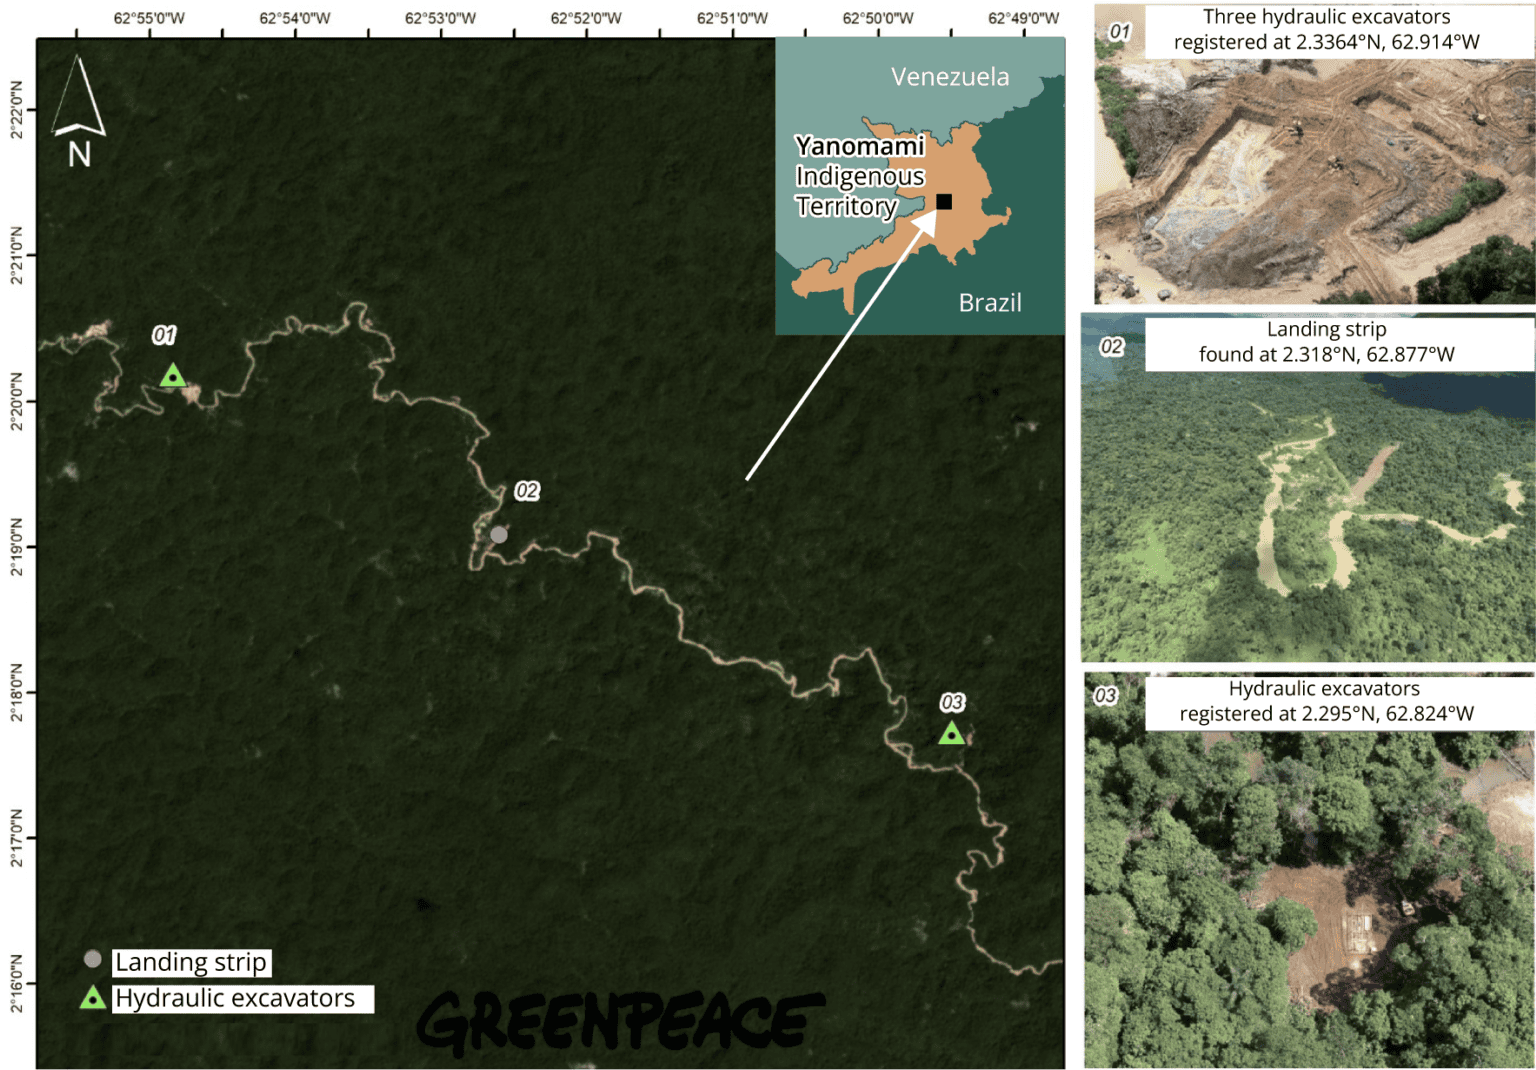Select the excavator triangle marker at site 03
The height and width of the screenshot is (1070, 1536).
951,735
